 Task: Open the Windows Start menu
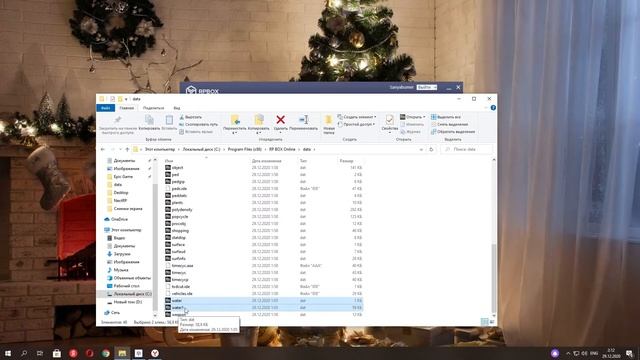click(x=7, y=353)
